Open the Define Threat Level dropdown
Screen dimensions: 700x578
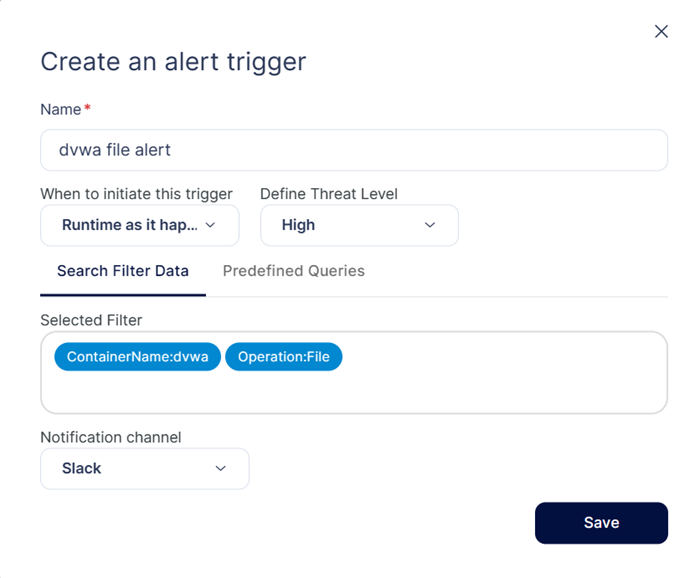point(359,225)
